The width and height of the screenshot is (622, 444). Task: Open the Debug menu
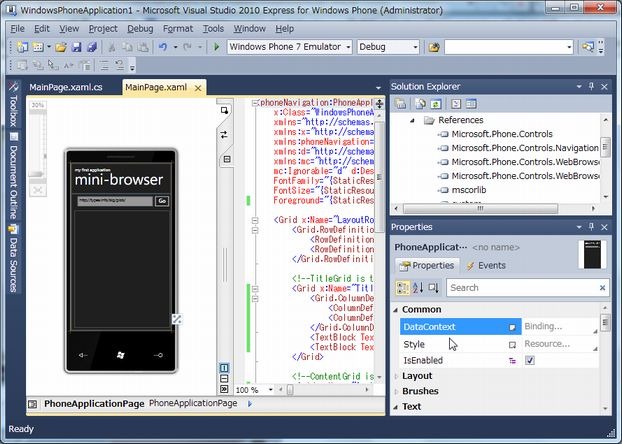[140, 29]
